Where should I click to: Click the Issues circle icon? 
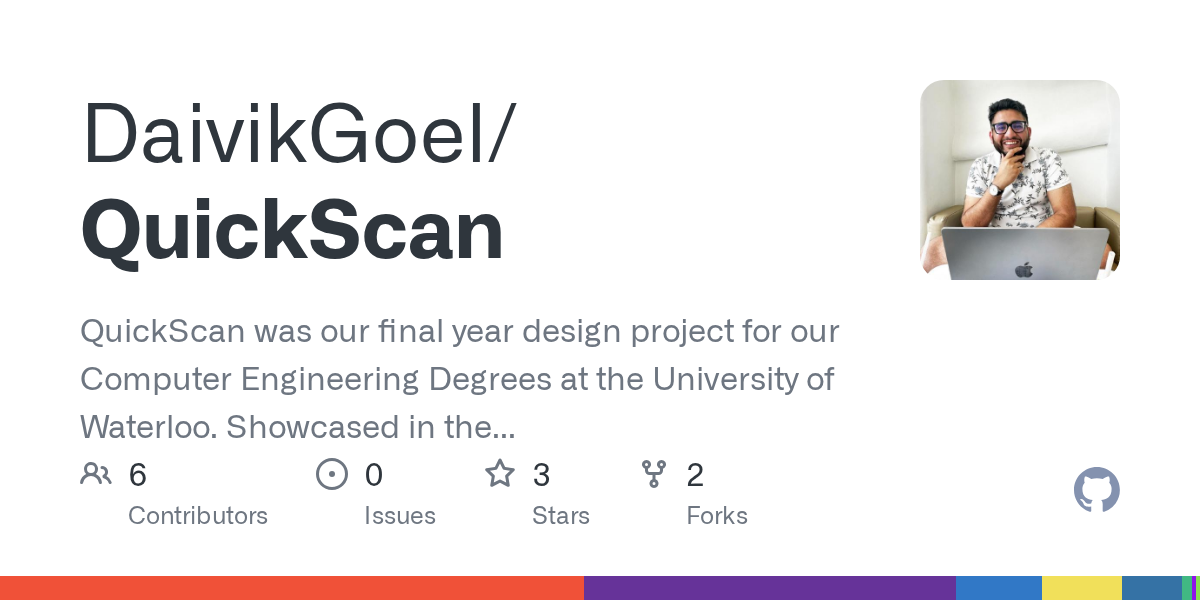click(331, 474)
